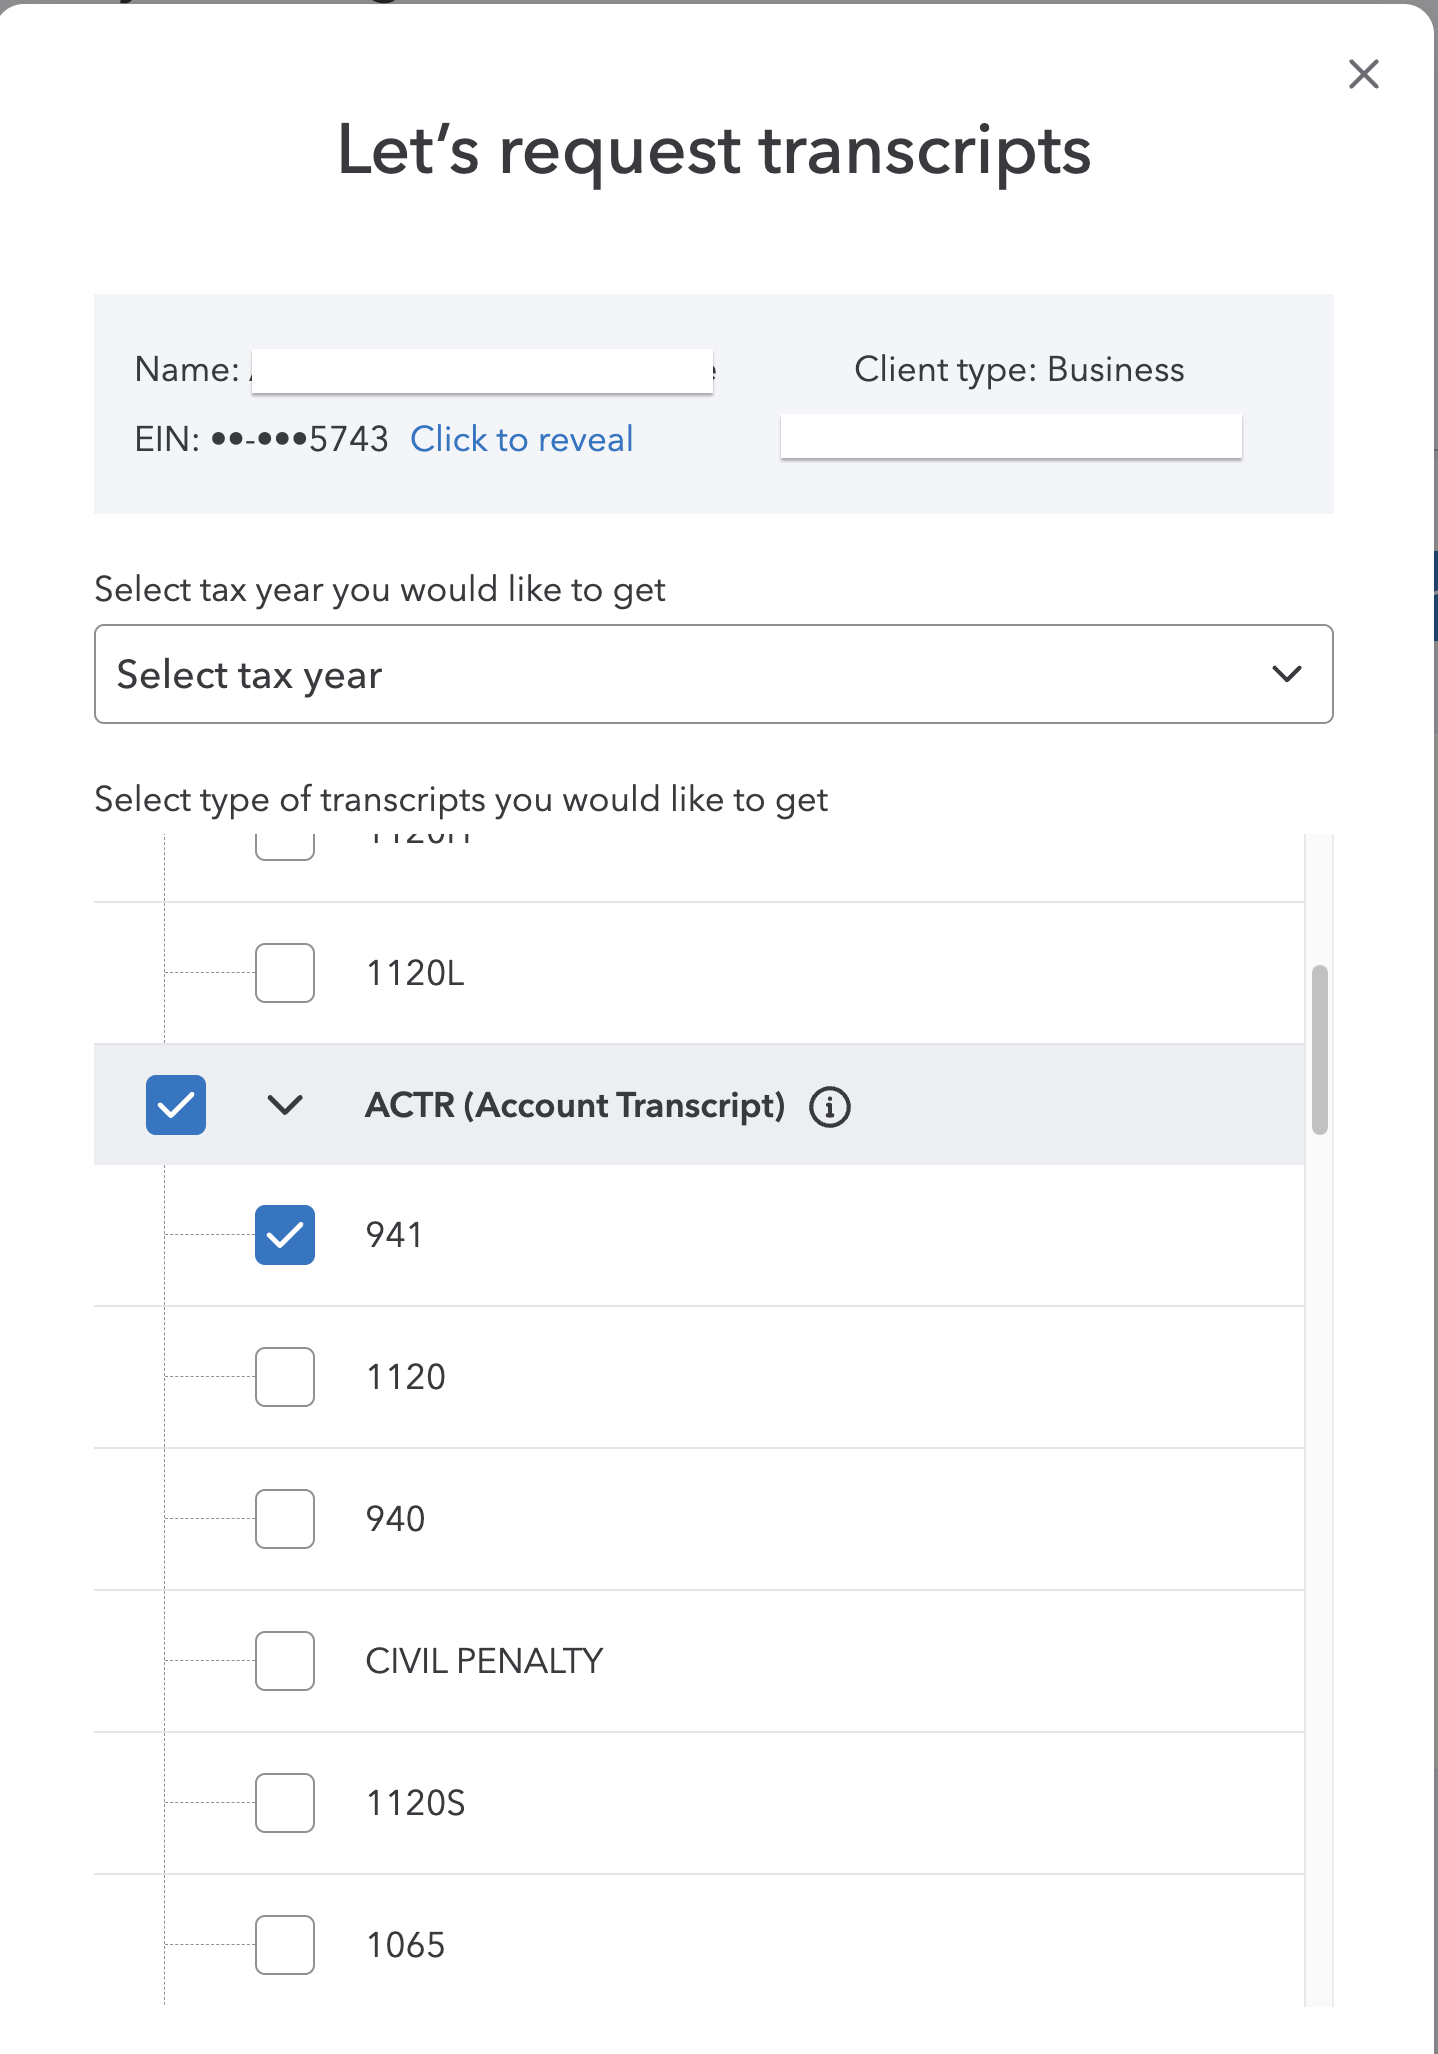
Task: Check the partially hidden top checkbox
Action: [285, 845]
